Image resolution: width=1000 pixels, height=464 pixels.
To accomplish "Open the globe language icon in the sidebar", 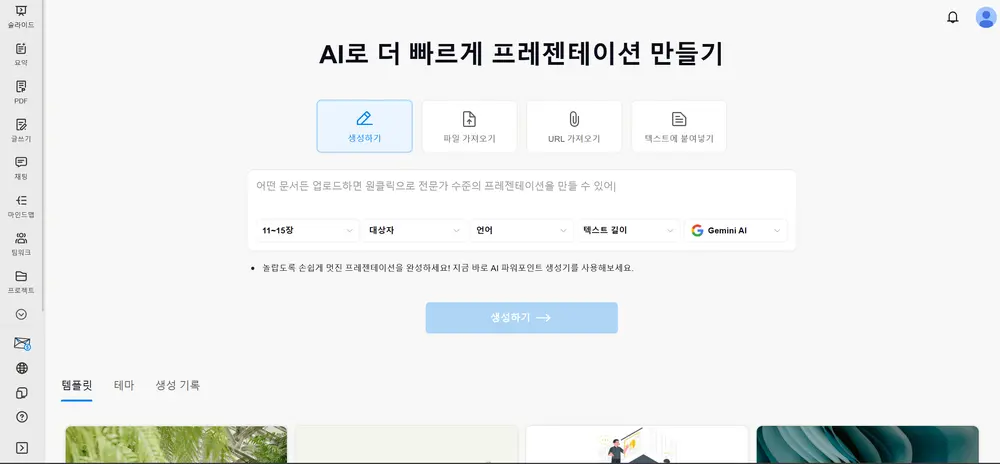I will click(x=22, y=368).
